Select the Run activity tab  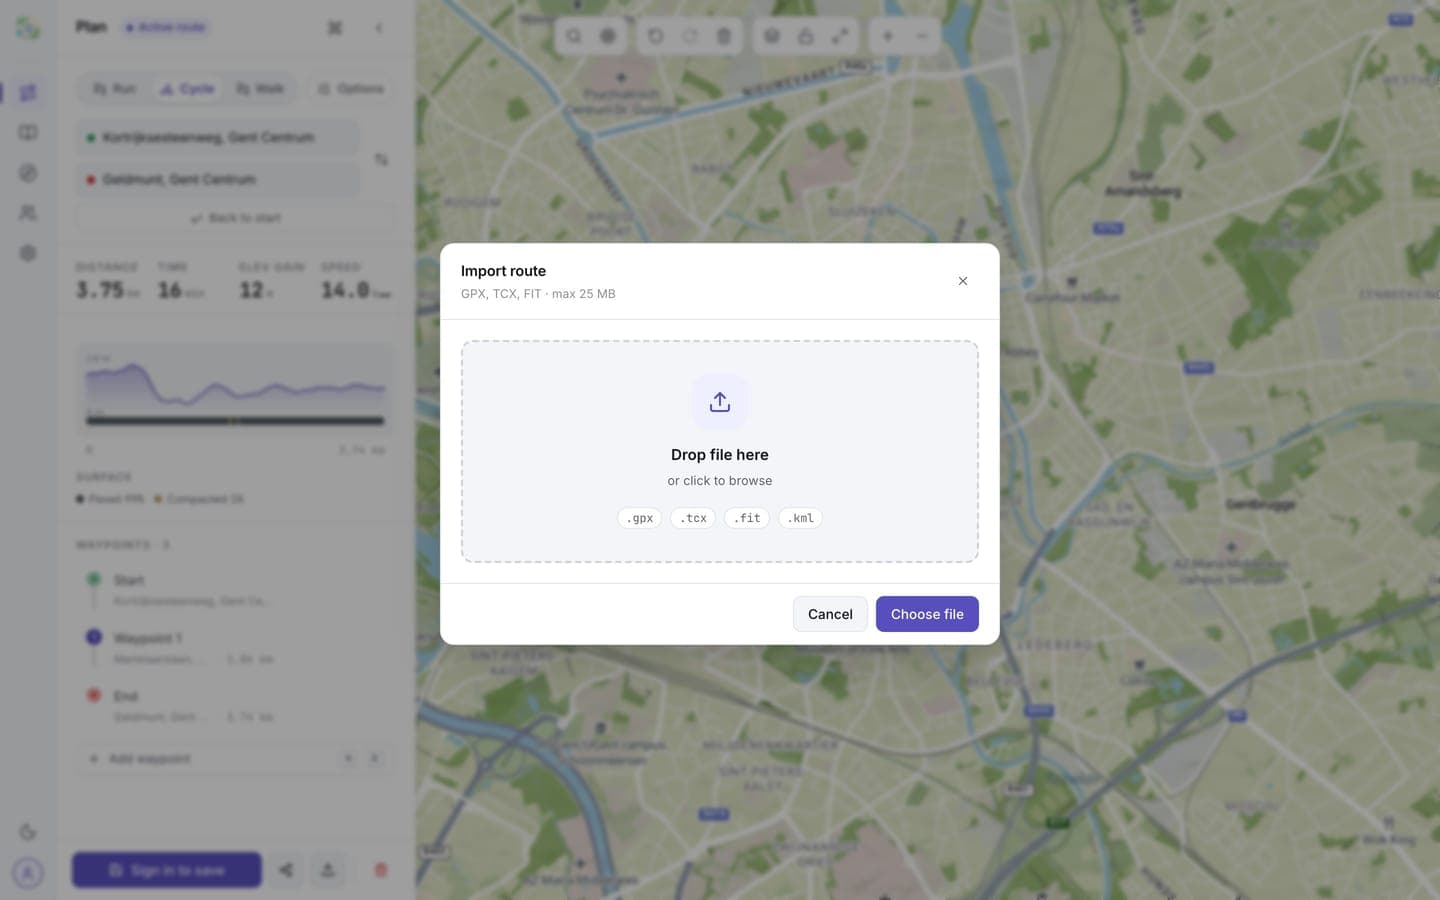pyautogui.click(x=115, y=89)
